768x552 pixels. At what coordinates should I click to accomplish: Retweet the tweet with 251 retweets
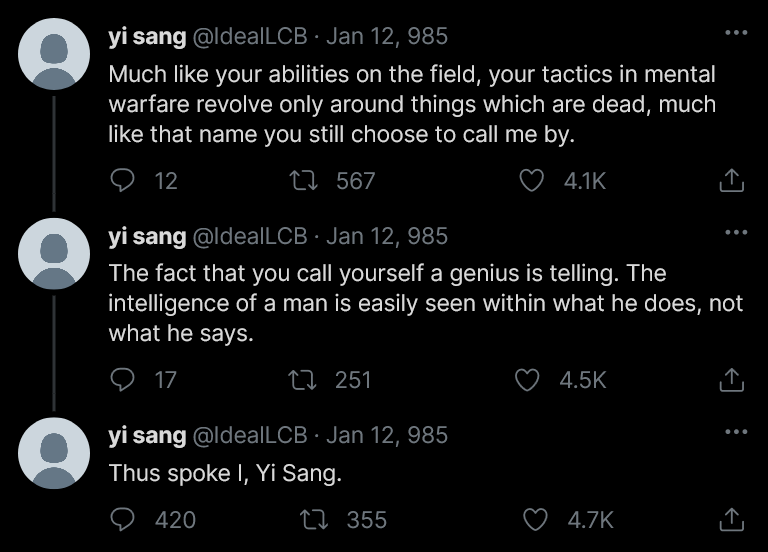point(299,380)
